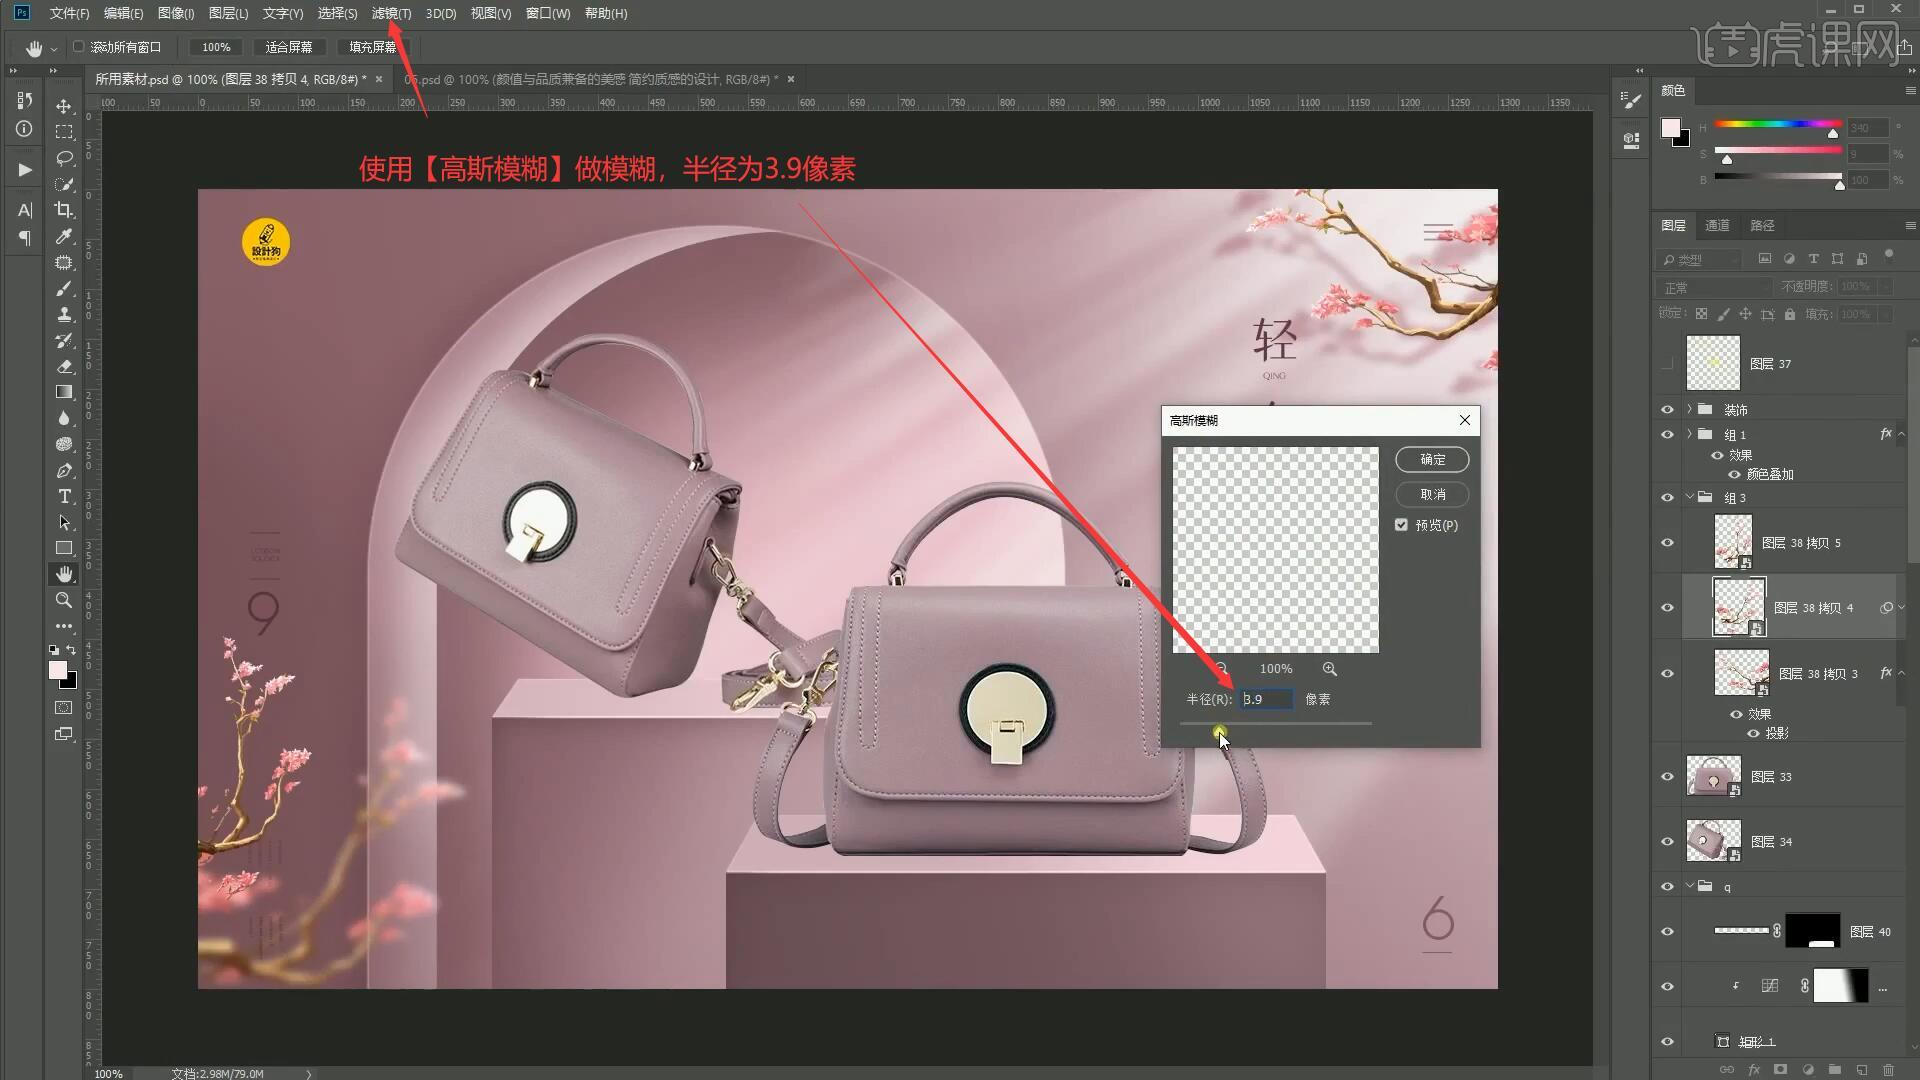The width and height of the screenshot is (1920, 1080).
Task: Select the Lasso tool
Action: [64, 158]
